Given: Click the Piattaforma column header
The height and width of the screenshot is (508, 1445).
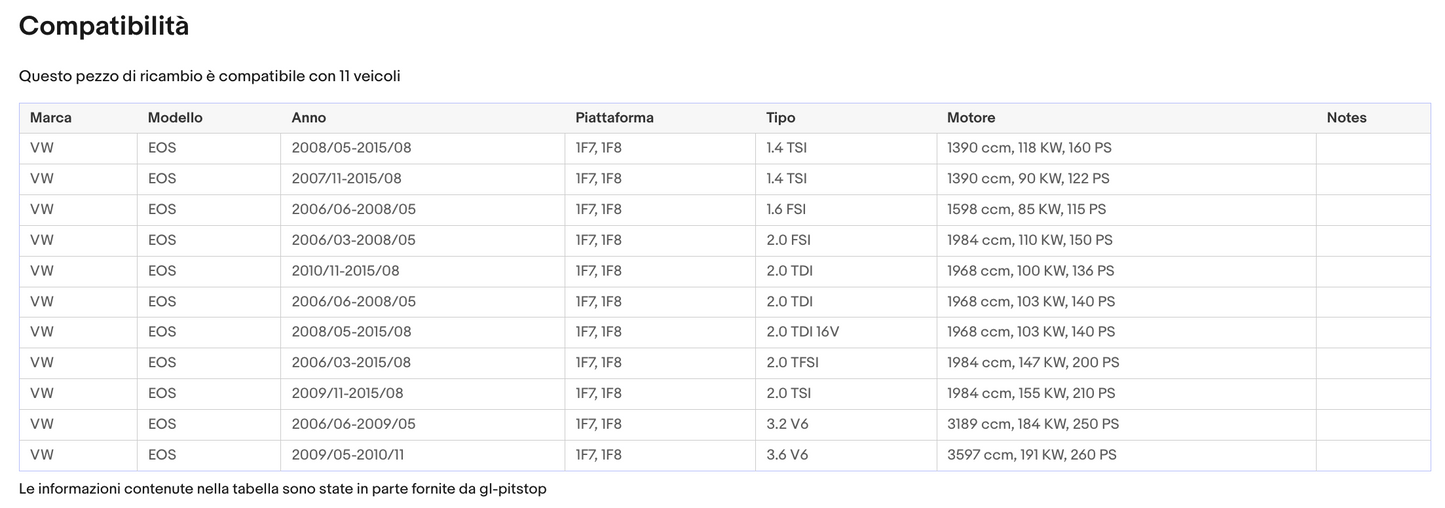Looking at the screenshot, I should click(614, 118).
